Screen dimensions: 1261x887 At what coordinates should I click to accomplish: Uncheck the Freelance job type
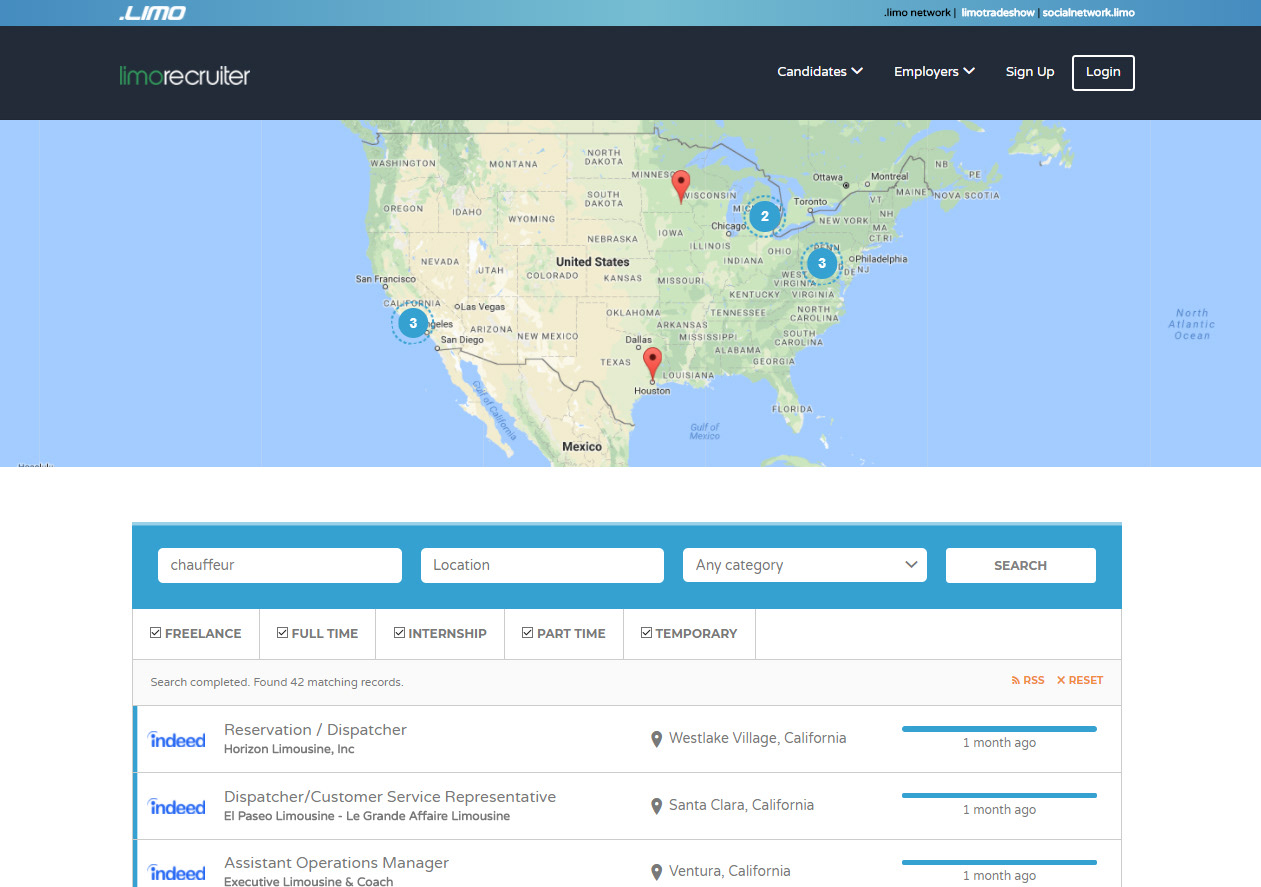[156, 633]
